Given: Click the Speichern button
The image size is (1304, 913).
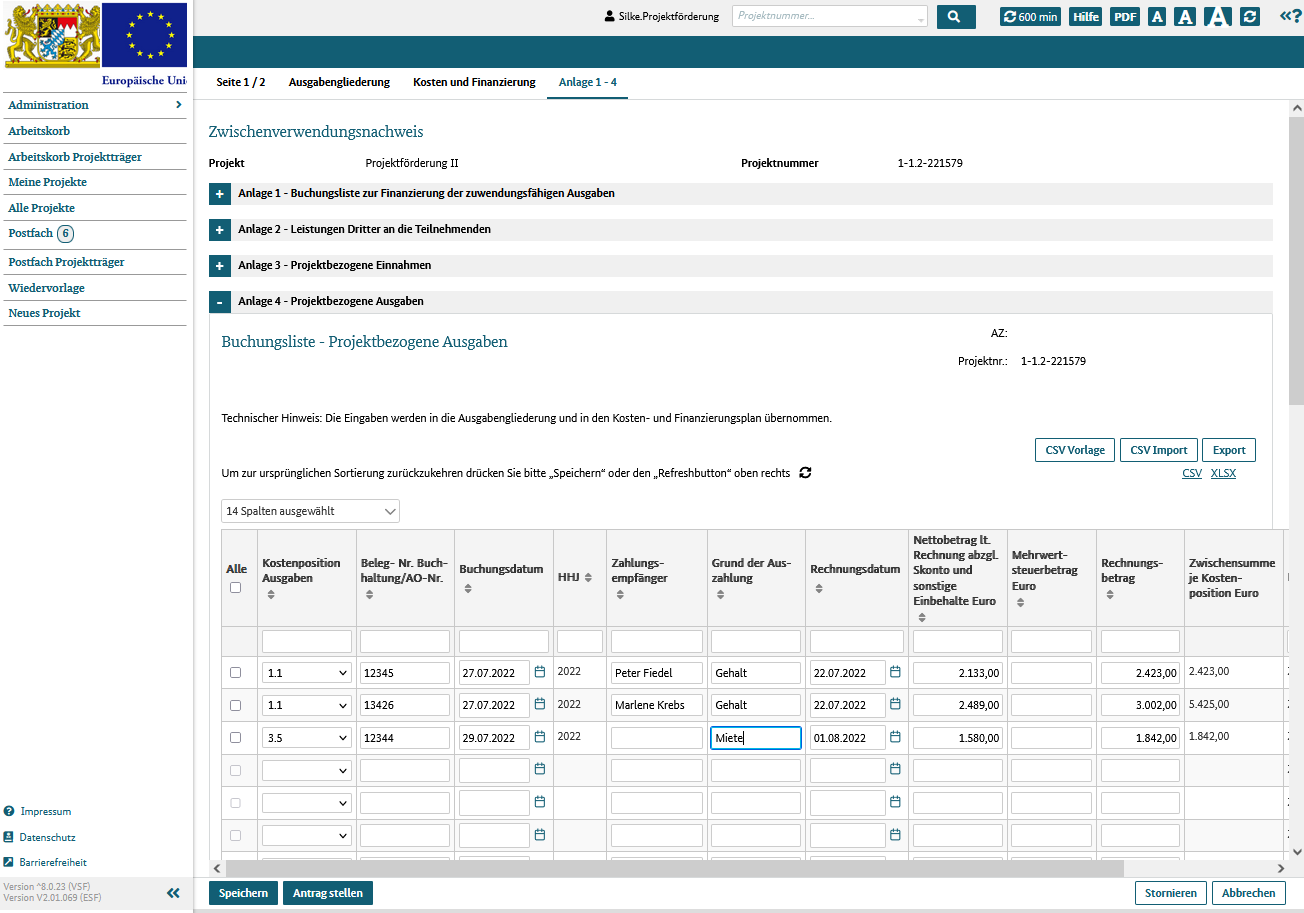Looking at the screenshot, I should 243,893.
